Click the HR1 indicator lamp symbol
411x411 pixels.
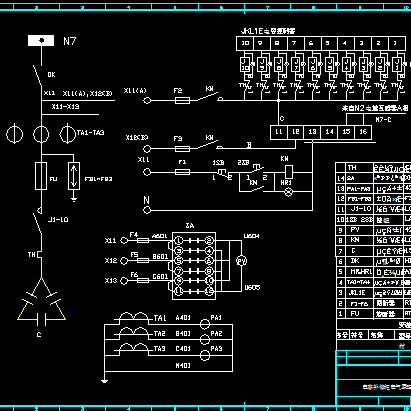coord(289,192)
